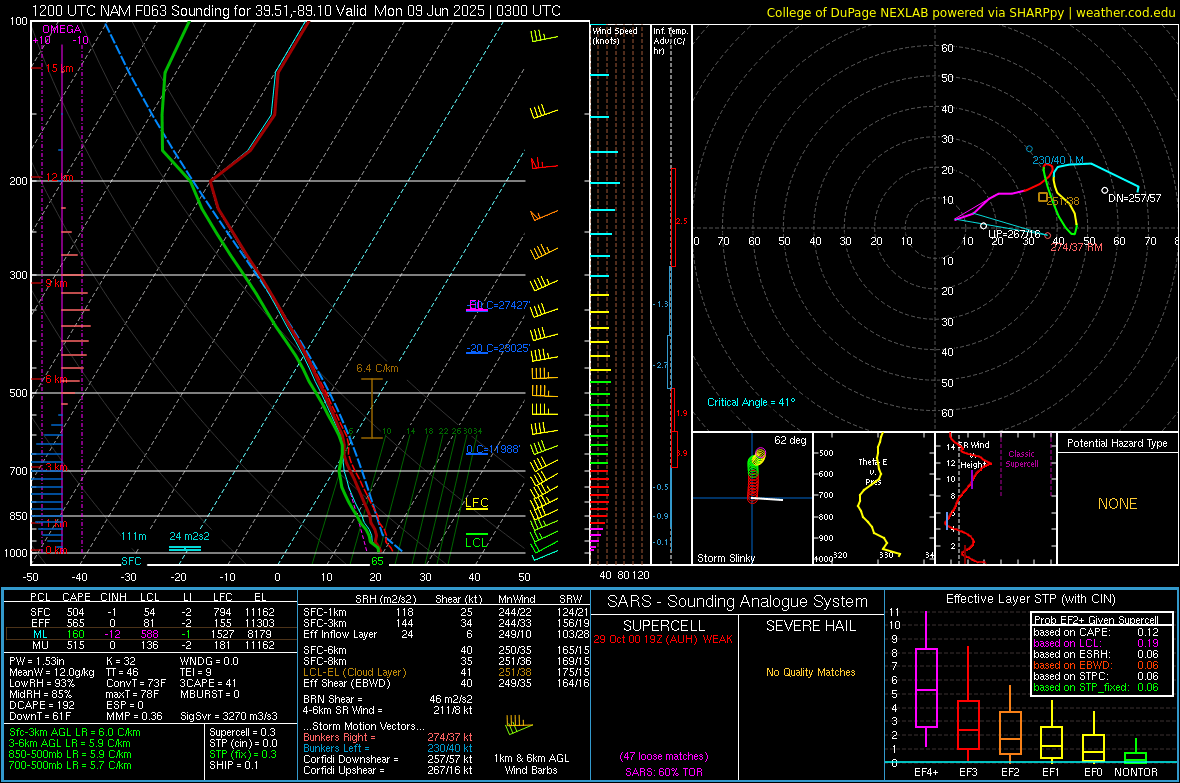
Task: Click the 230/40 LM hodograph label
Action: click(1057, 160)
